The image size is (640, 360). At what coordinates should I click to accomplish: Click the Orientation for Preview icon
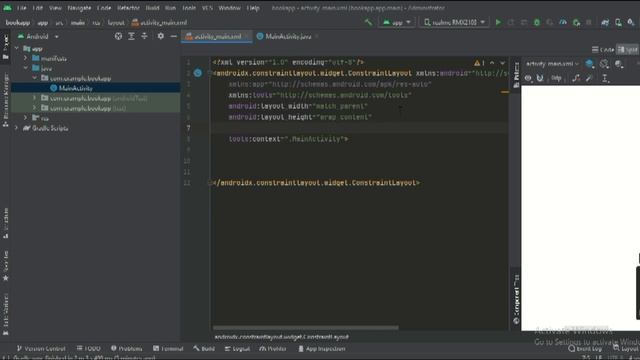click(604, 64)
